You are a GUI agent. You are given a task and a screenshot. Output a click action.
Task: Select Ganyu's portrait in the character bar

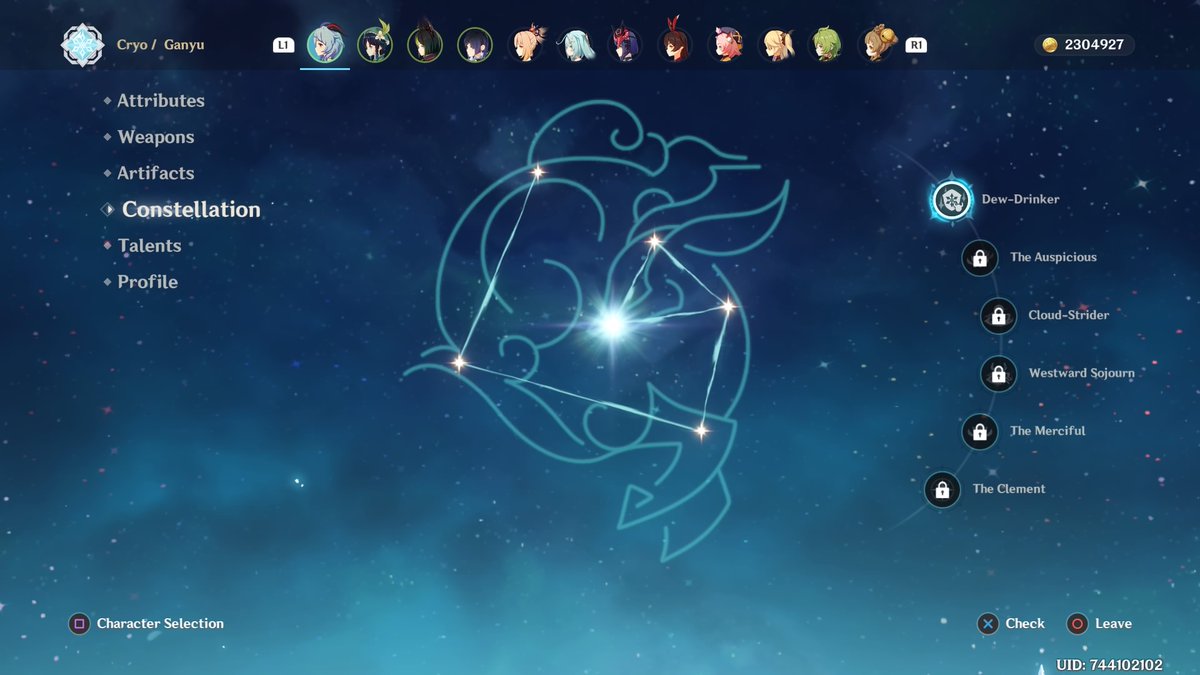point(325,44)
